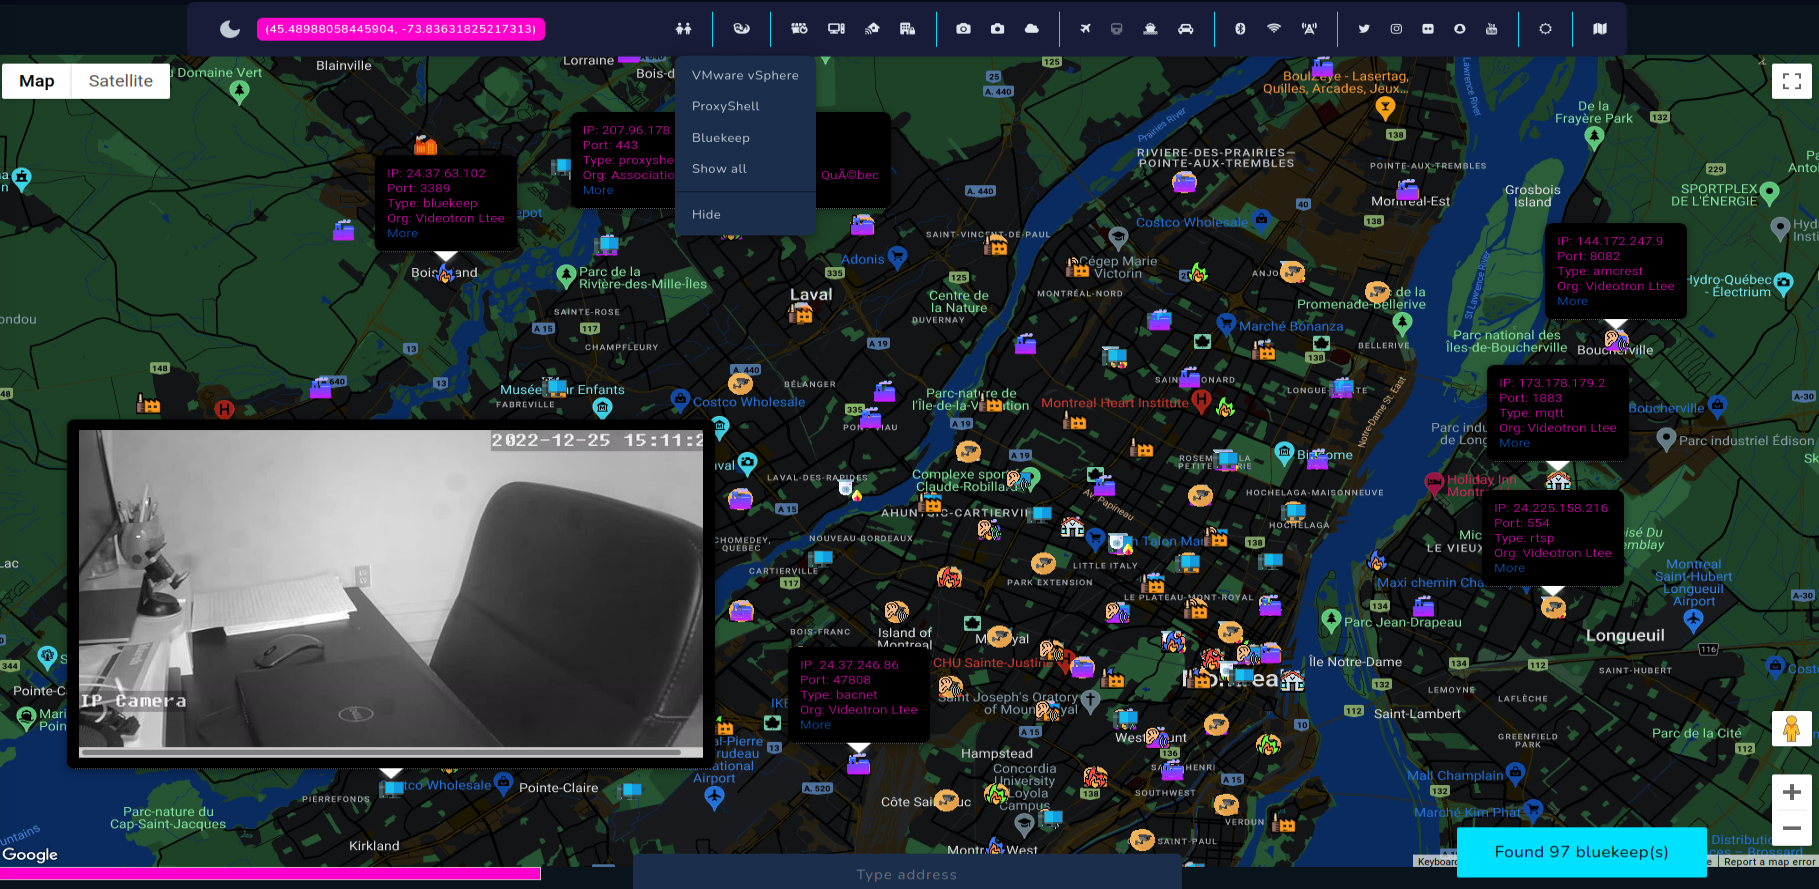Open More link in 144.172.247.9 amcrest popup
The width and height of the screenshot is (1819, 889).
point(1572,301)
